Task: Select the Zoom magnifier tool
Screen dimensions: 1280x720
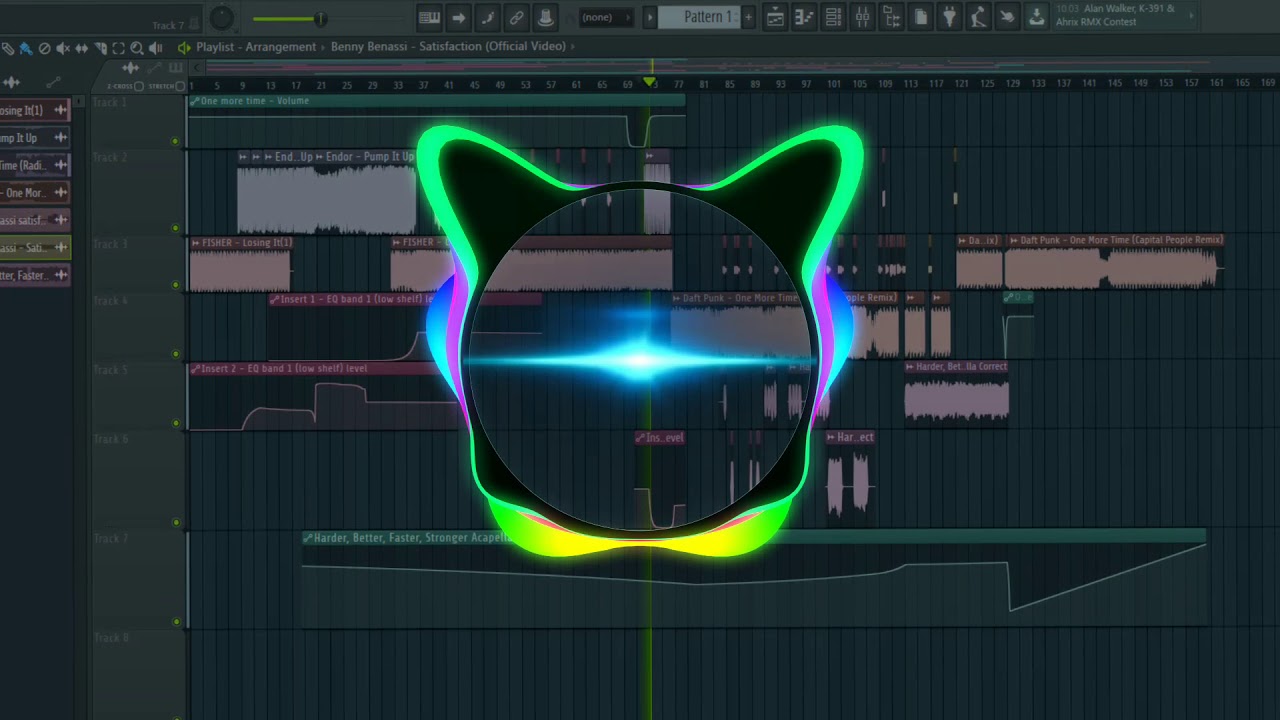Action: pyautogui.click(x=137, y=48)
